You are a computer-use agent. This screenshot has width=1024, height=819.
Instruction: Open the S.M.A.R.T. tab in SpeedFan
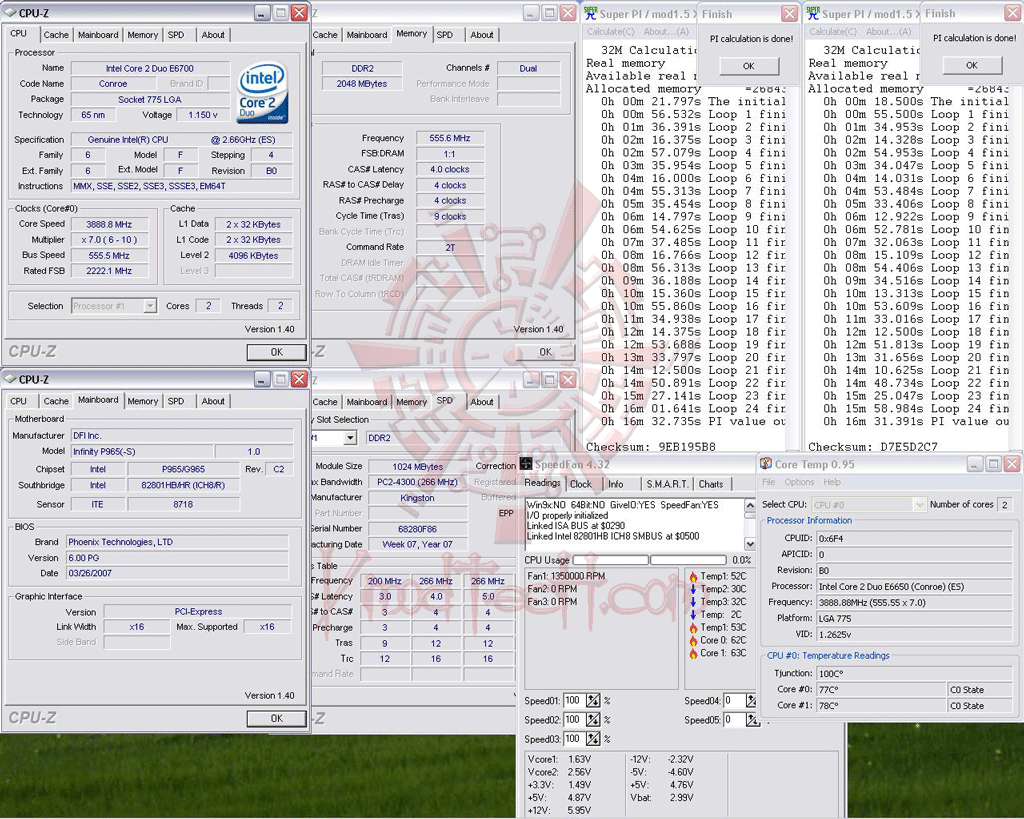pyautogui.click(x=667, y=484)
